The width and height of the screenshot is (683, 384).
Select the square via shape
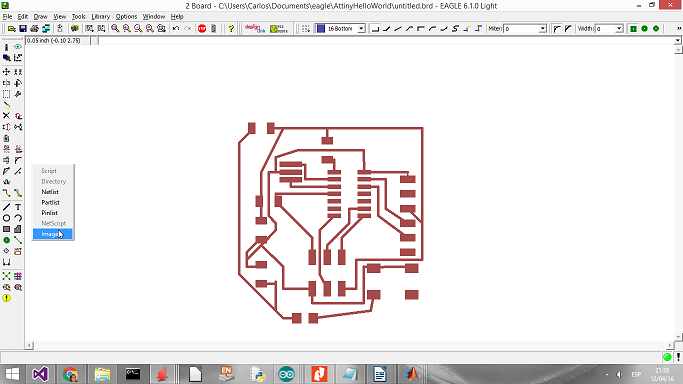pos(633,29)
